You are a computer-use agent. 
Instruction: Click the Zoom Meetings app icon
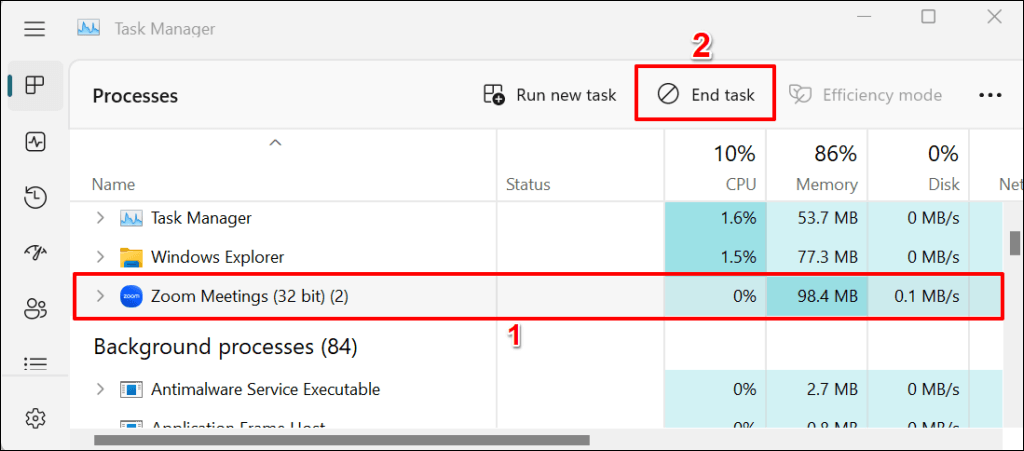coord(131,296)
